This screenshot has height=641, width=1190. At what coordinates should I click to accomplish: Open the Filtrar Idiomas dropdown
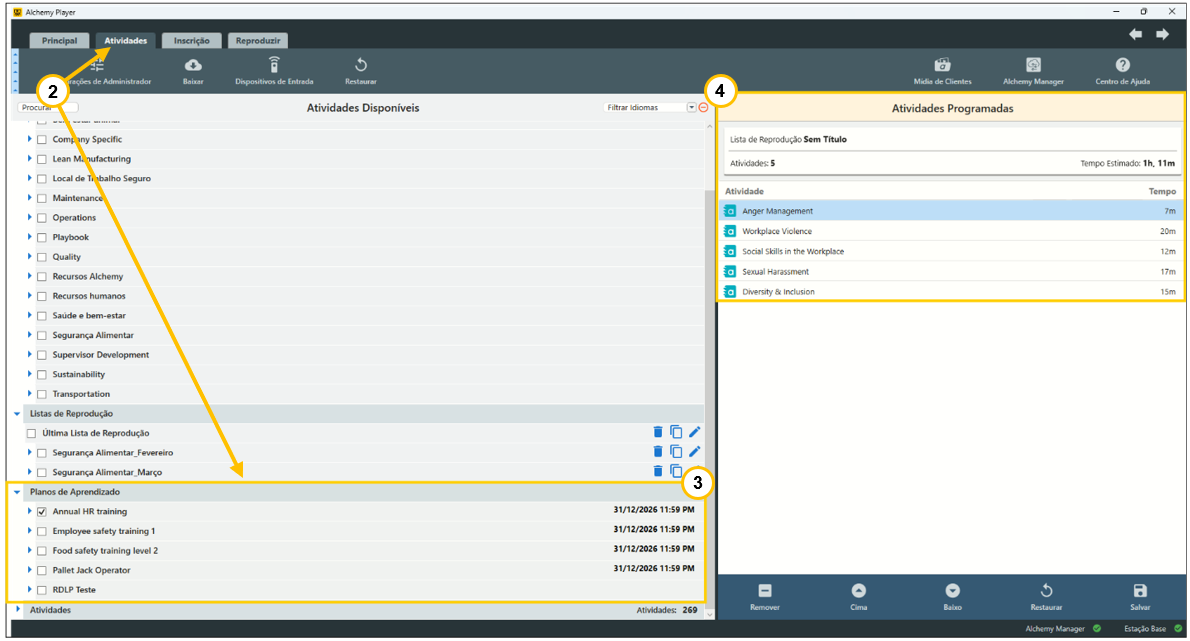tap(691, 107)
